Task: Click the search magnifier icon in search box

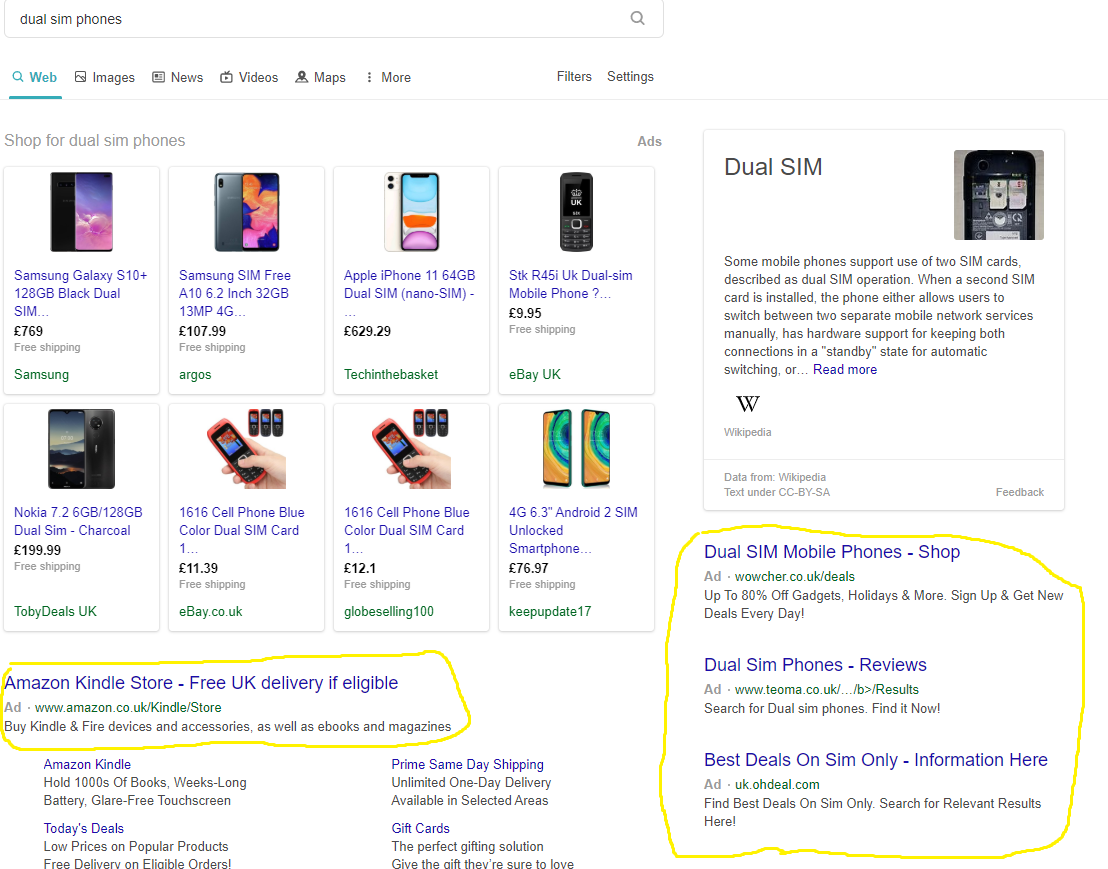Action: [637, 18]
